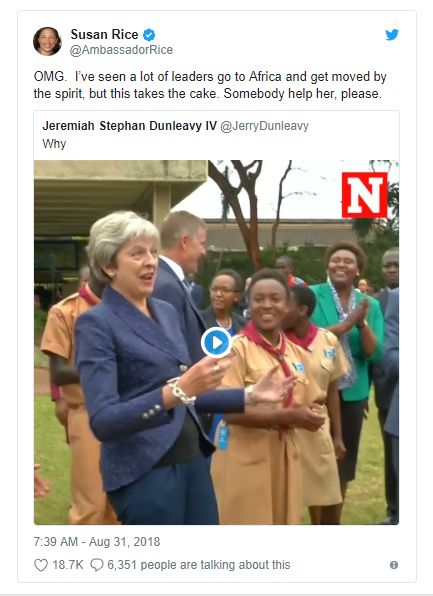Click Jeremiah Stephan Dunleavy IV name
The width and height of the screenshot is (433, 596).
click(130, 125)
